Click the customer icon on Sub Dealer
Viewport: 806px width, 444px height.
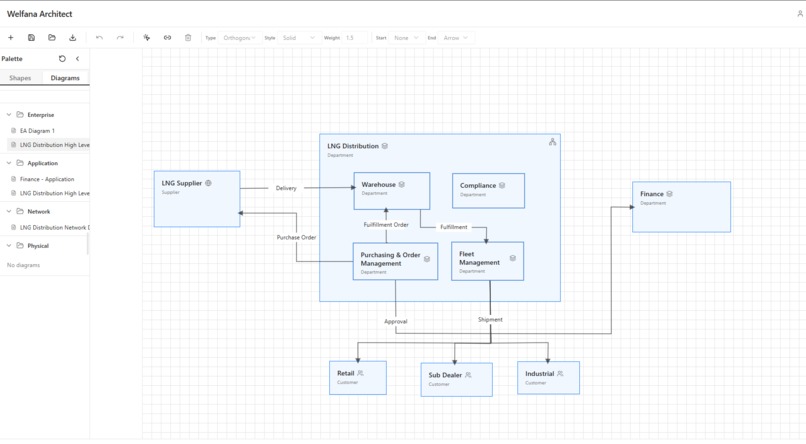tap(468, 375)
